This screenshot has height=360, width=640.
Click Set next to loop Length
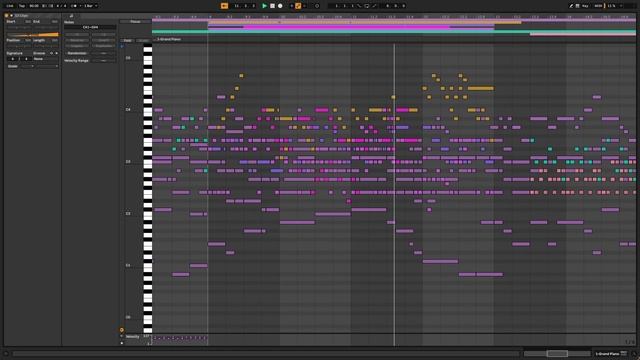[54, 40]
